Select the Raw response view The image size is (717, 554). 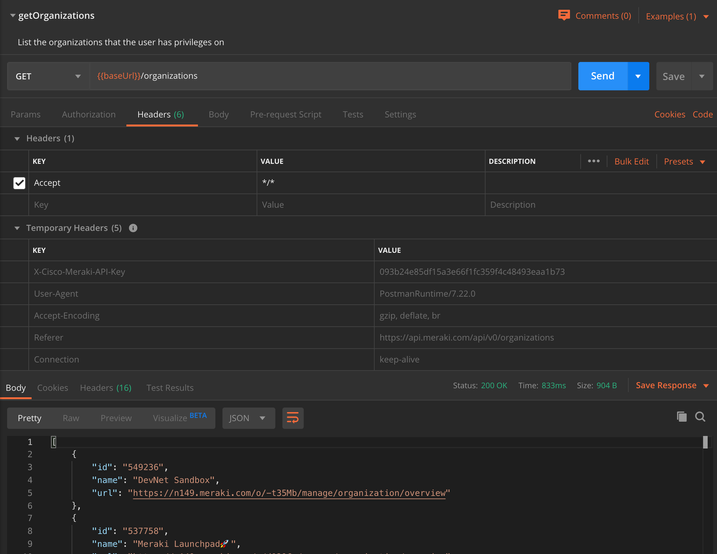coord(71,418)
